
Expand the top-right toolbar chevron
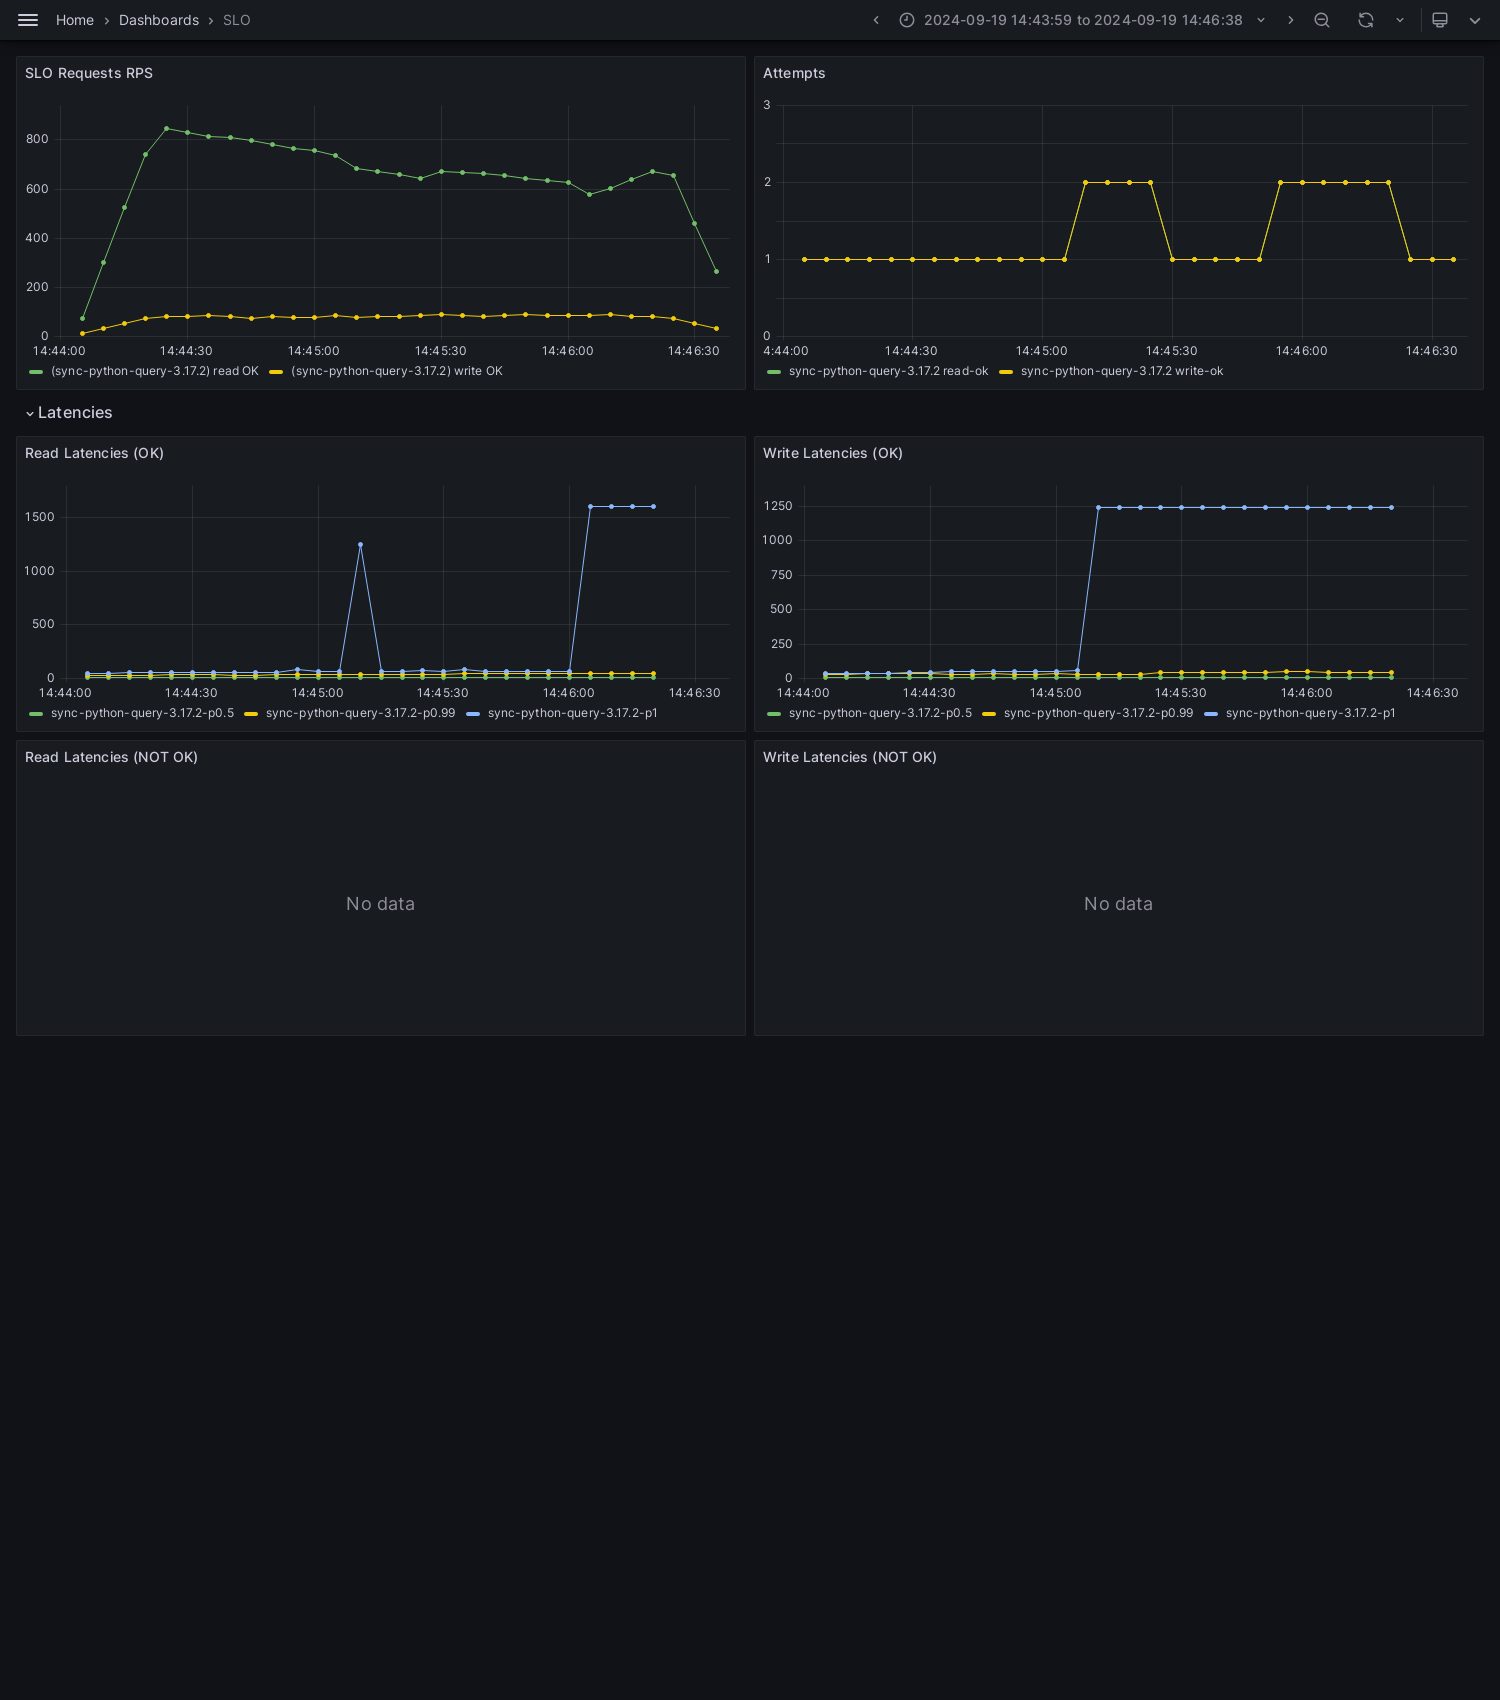coord(1475,20)
